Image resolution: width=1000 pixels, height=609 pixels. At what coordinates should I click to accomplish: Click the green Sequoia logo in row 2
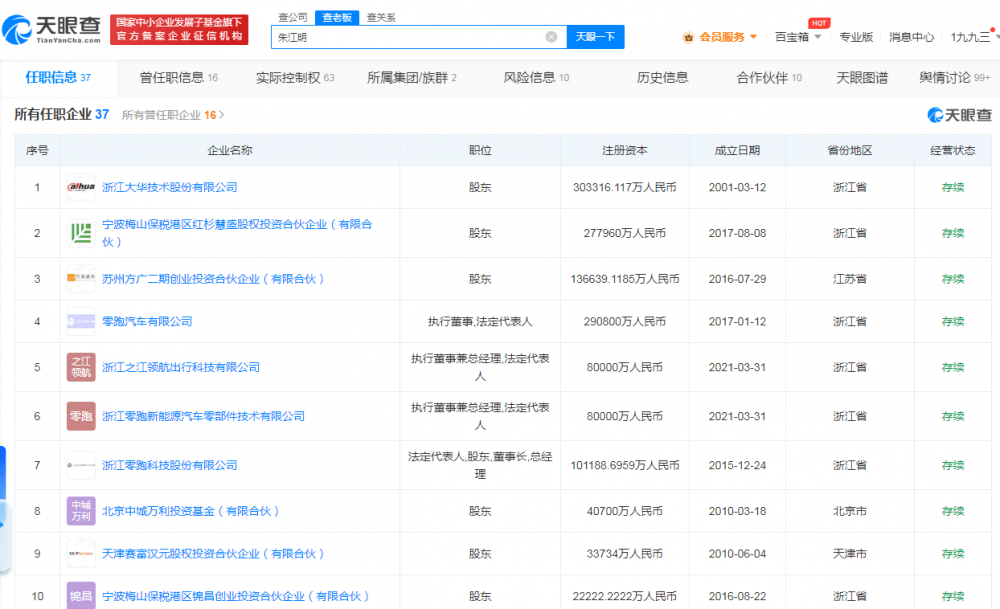tap(81, 233)
